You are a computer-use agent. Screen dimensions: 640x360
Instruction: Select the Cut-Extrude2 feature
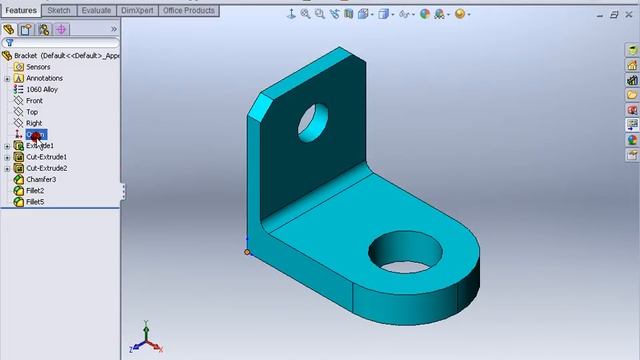click(x=40, y=168)
